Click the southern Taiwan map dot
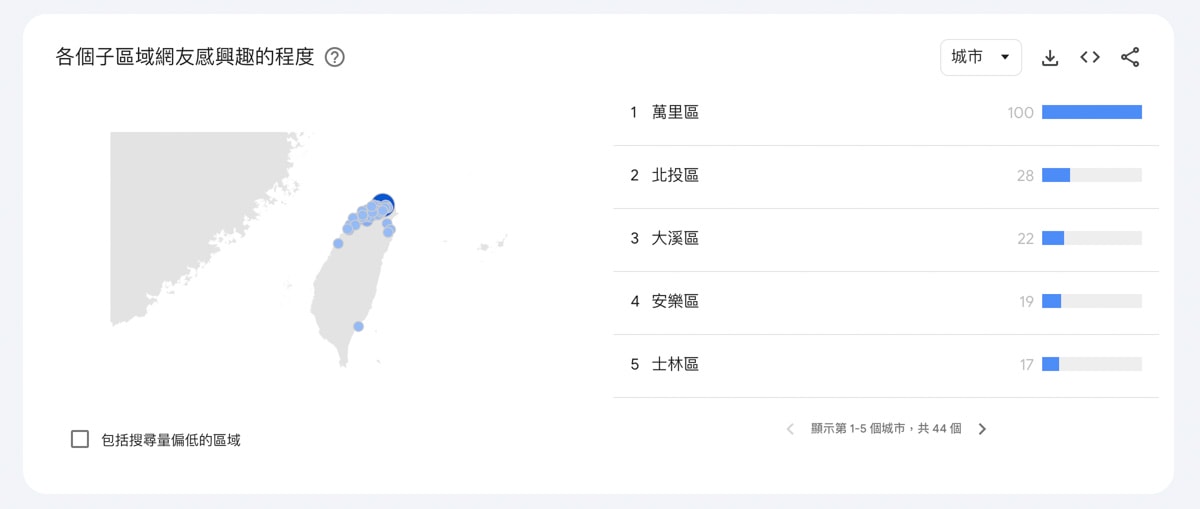This screenshot has width=1200, height=509. (358, 326)
